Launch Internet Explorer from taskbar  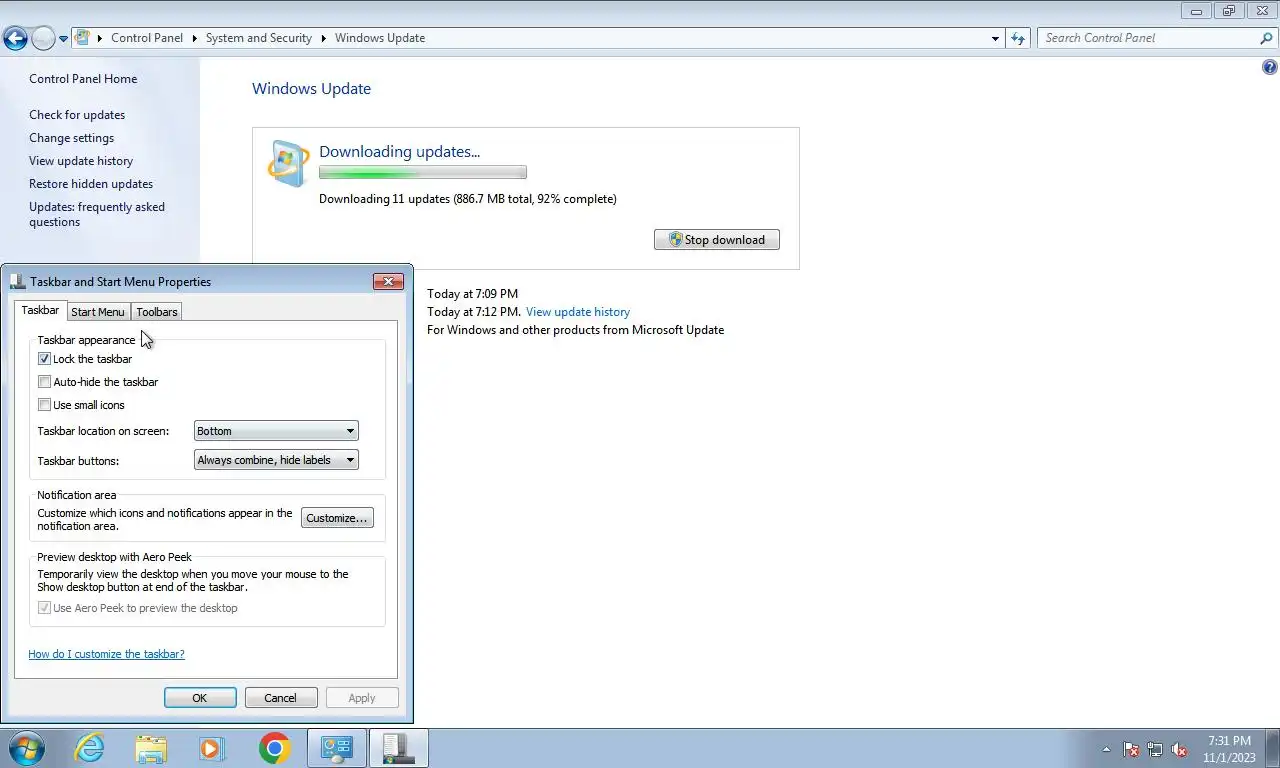[89, 748]
